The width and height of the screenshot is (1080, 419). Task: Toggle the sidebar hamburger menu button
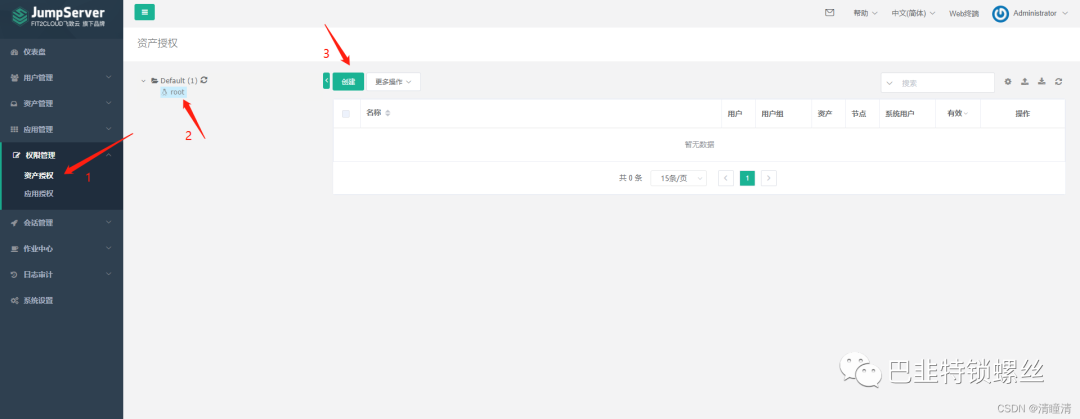click(144, 13)
